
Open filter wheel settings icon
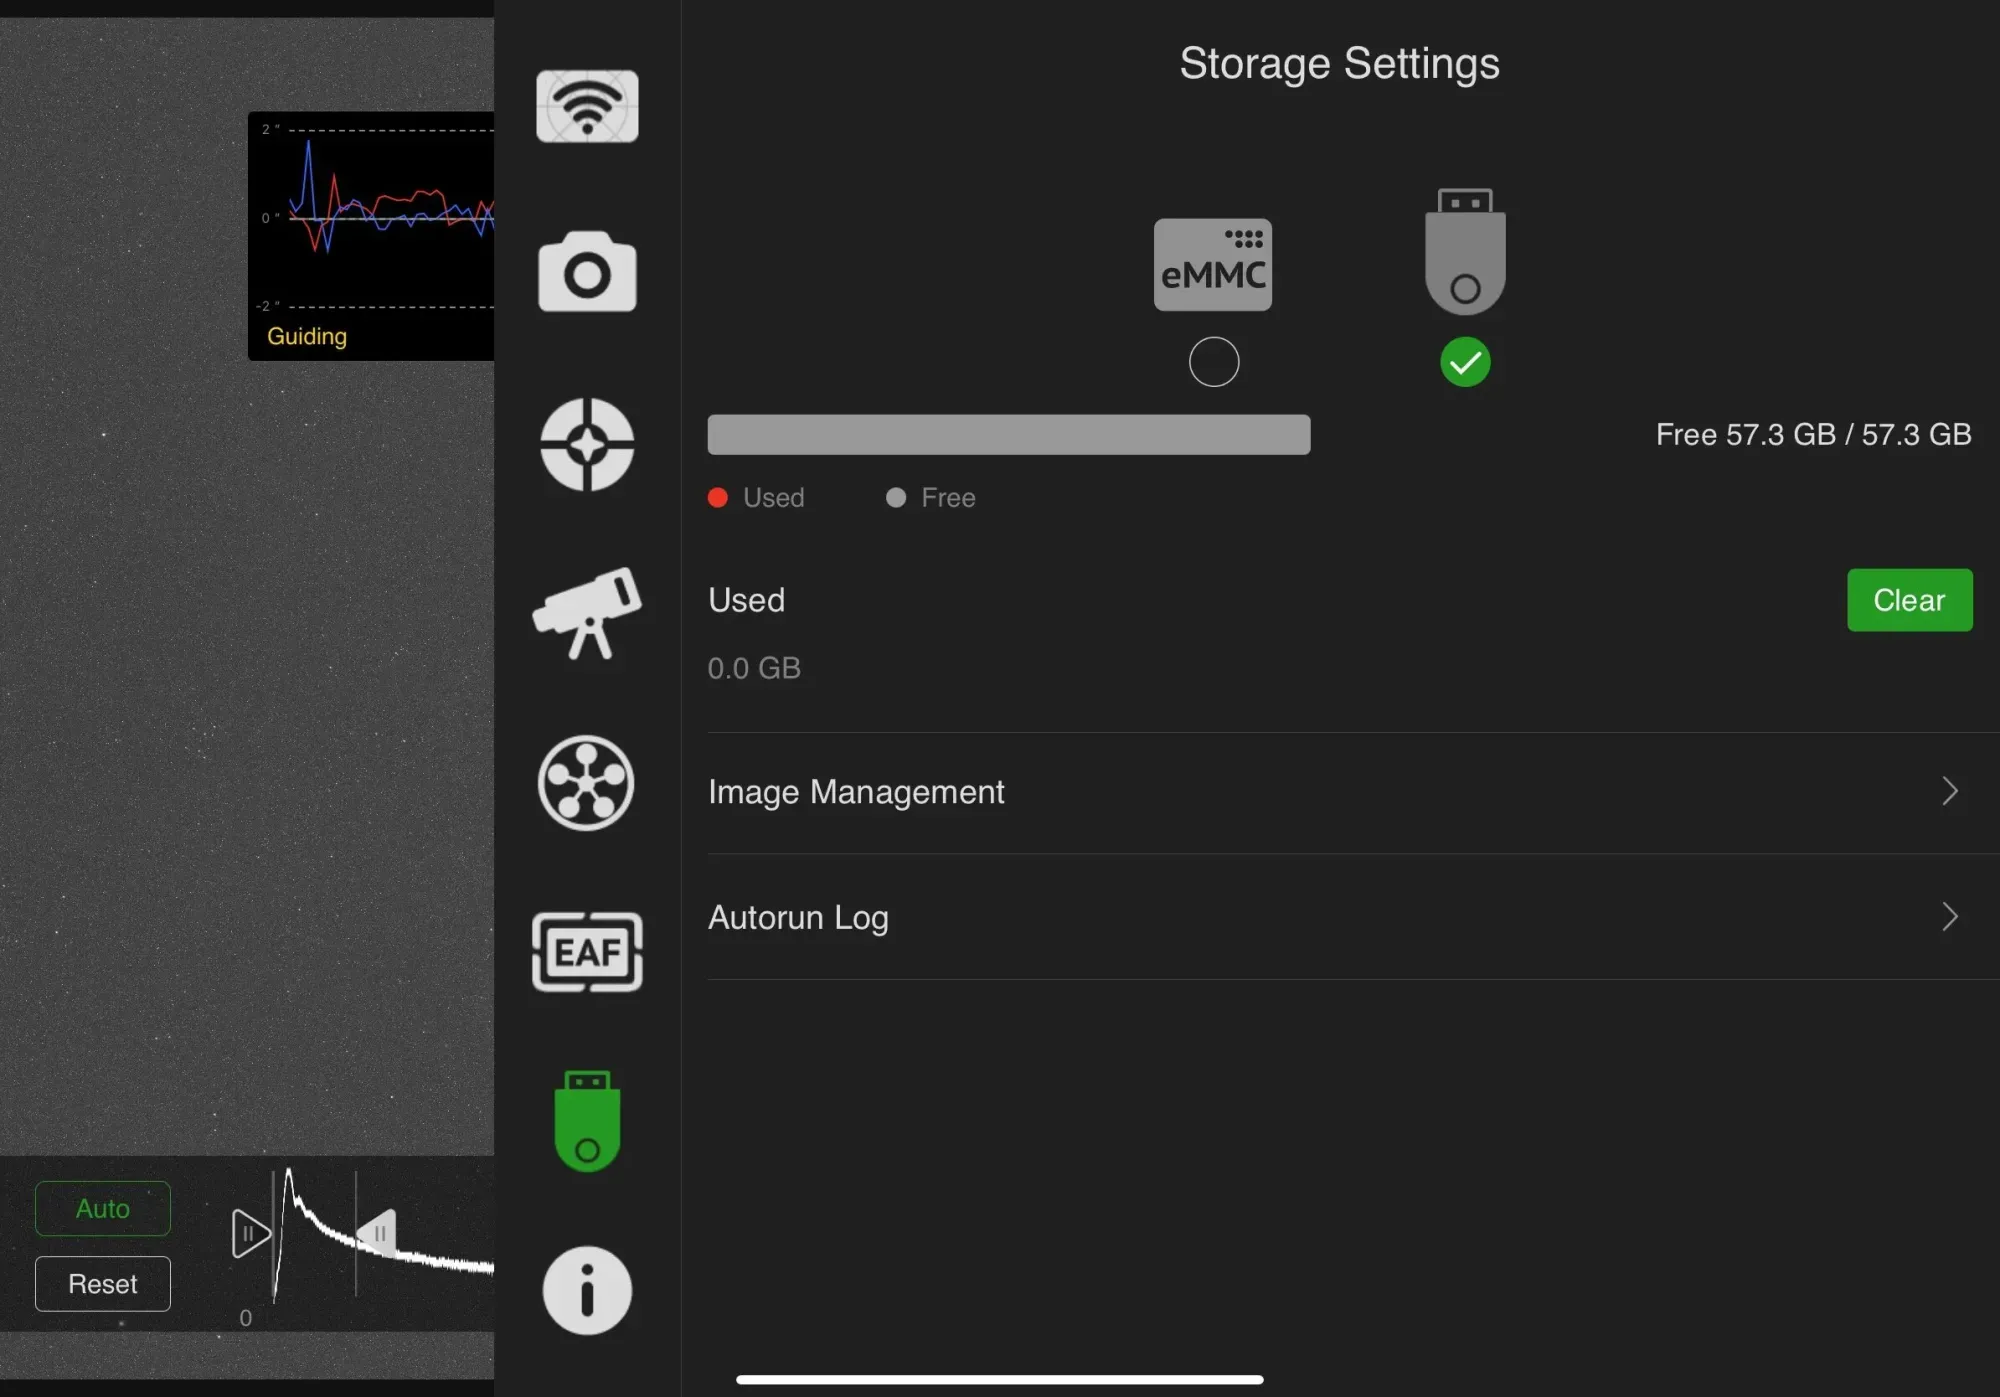[x=586, y=783]
